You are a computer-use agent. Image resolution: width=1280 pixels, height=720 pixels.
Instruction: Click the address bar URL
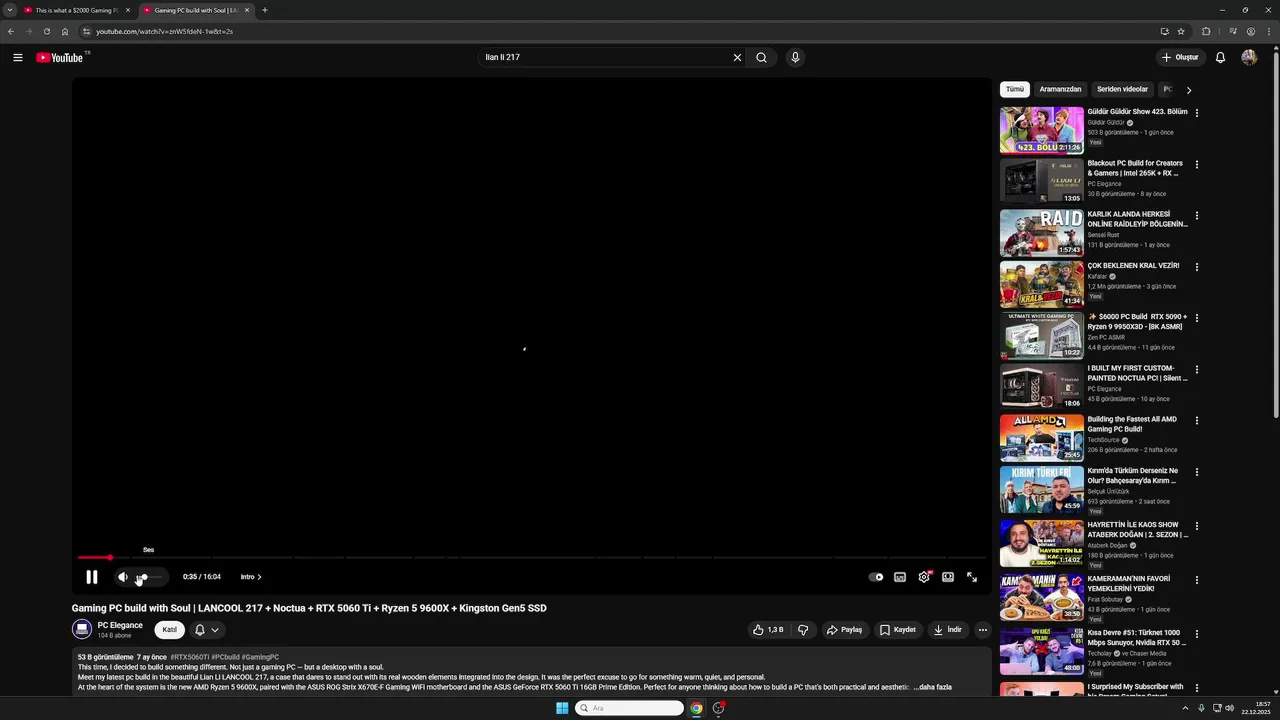pos(165,31)
